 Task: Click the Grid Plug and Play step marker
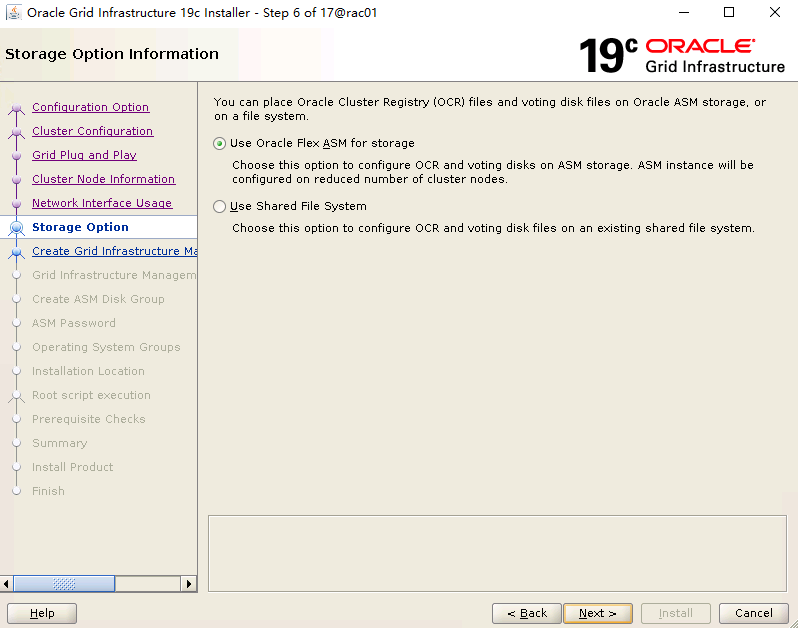[16, 155]
